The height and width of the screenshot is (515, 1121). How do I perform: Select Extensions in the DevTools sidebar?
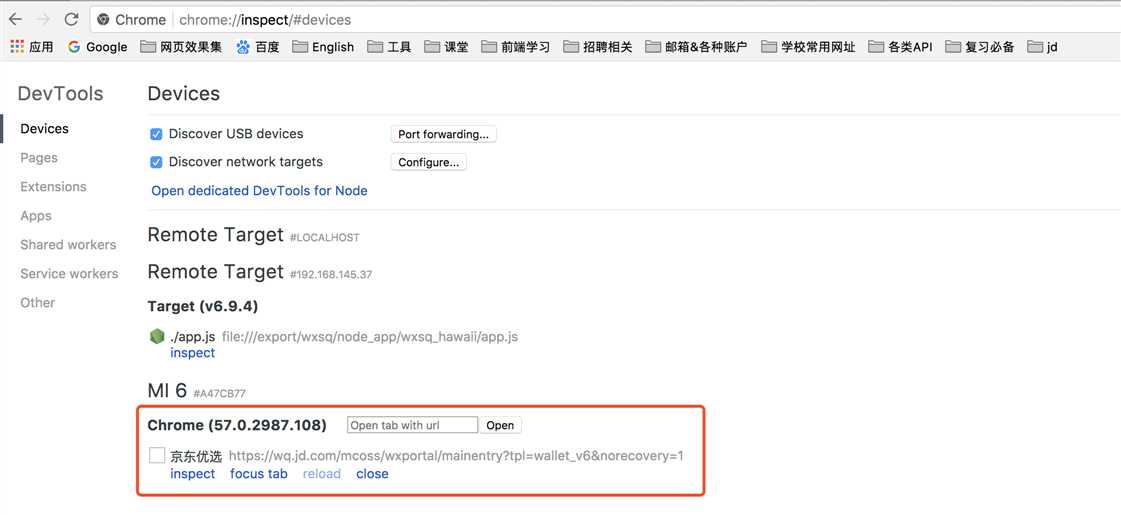pos(53,187)
